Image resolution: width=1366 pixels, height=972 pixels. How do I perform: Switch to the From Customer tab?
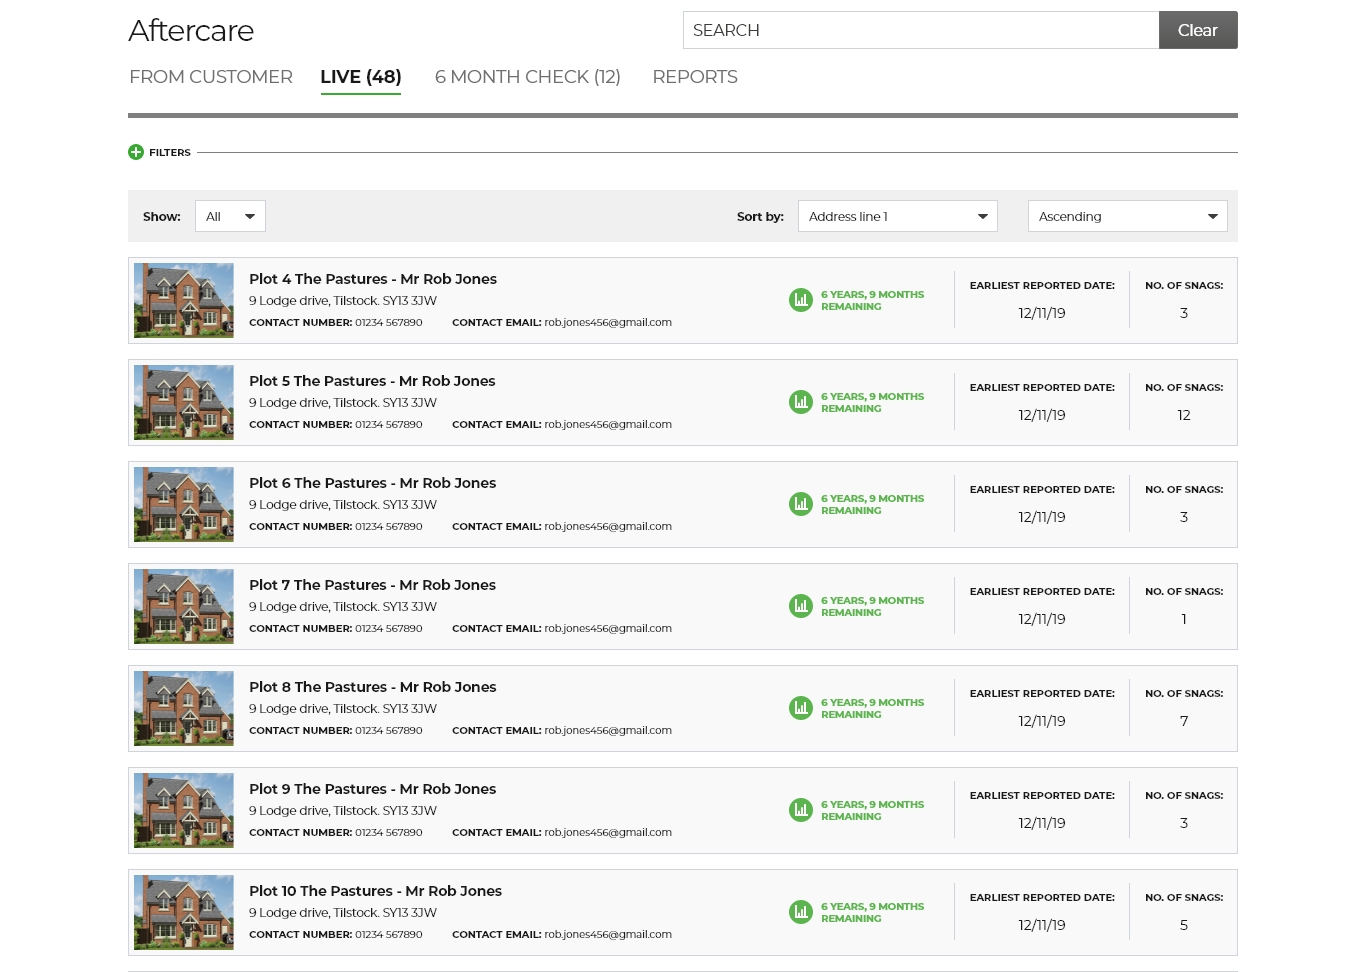[211, 77]
